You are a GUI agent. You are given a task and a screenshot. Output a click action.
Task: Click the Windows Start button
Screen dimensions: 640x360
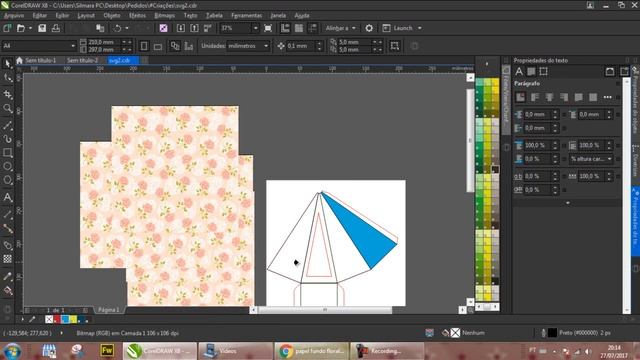(12, 351)
